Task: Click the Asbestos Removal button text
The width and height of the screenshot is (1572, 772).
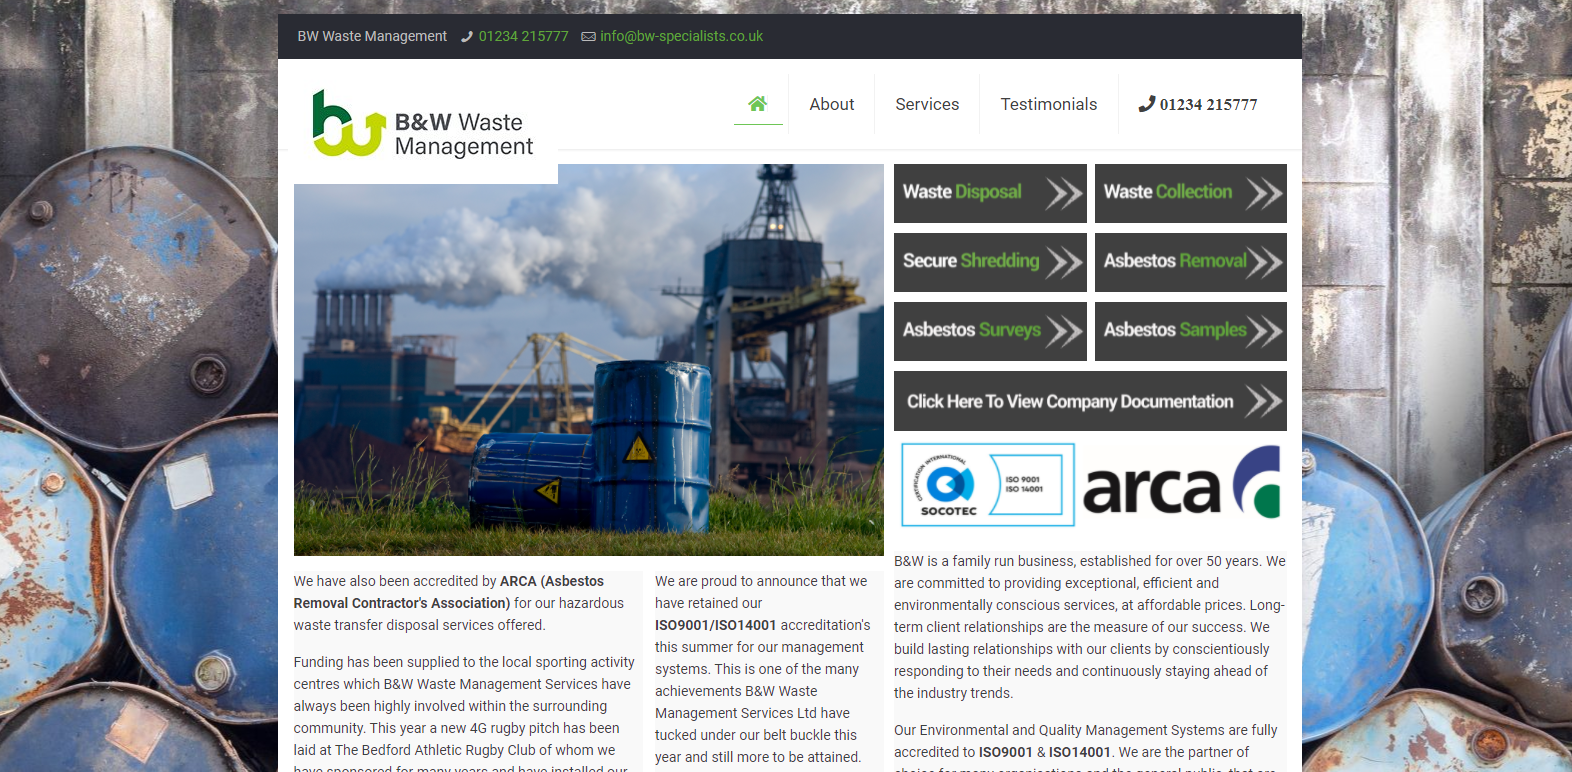Action: [x=1175, y=261]
